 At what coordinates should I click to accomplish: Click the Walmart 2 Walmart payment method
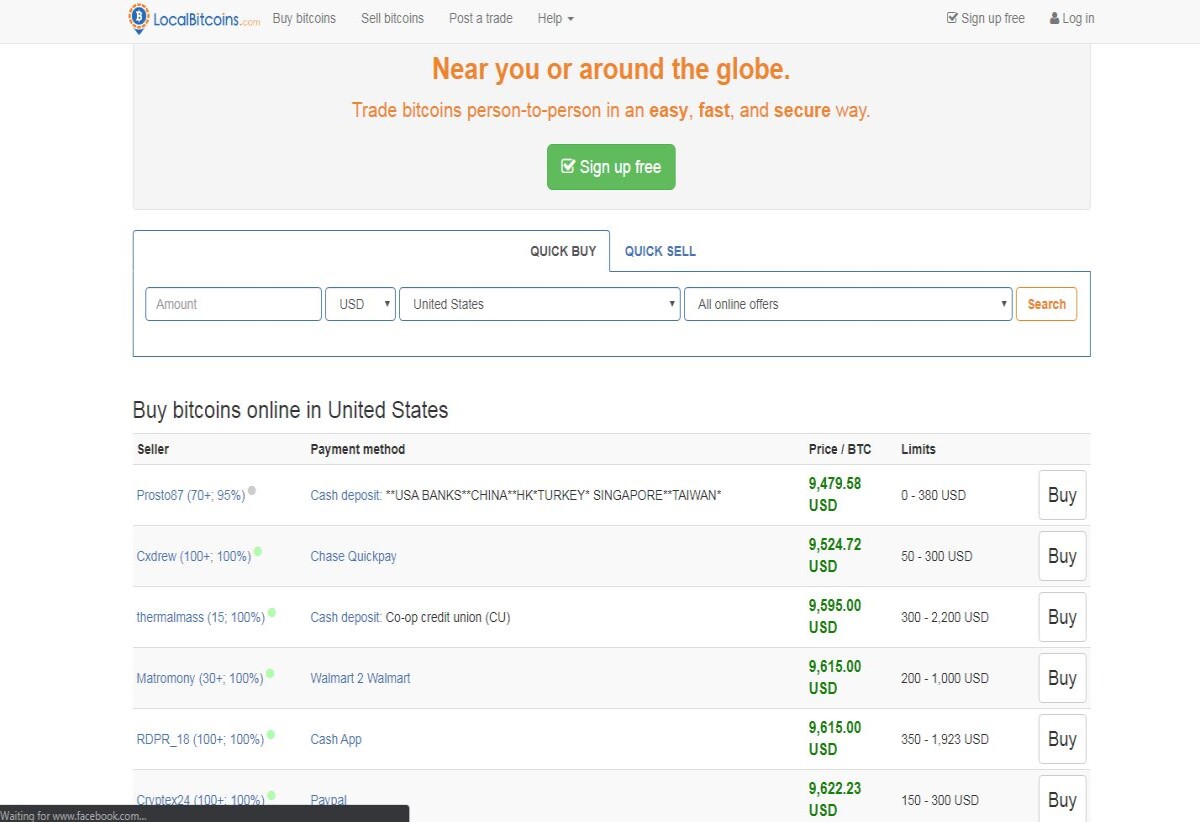coord(360,678)
